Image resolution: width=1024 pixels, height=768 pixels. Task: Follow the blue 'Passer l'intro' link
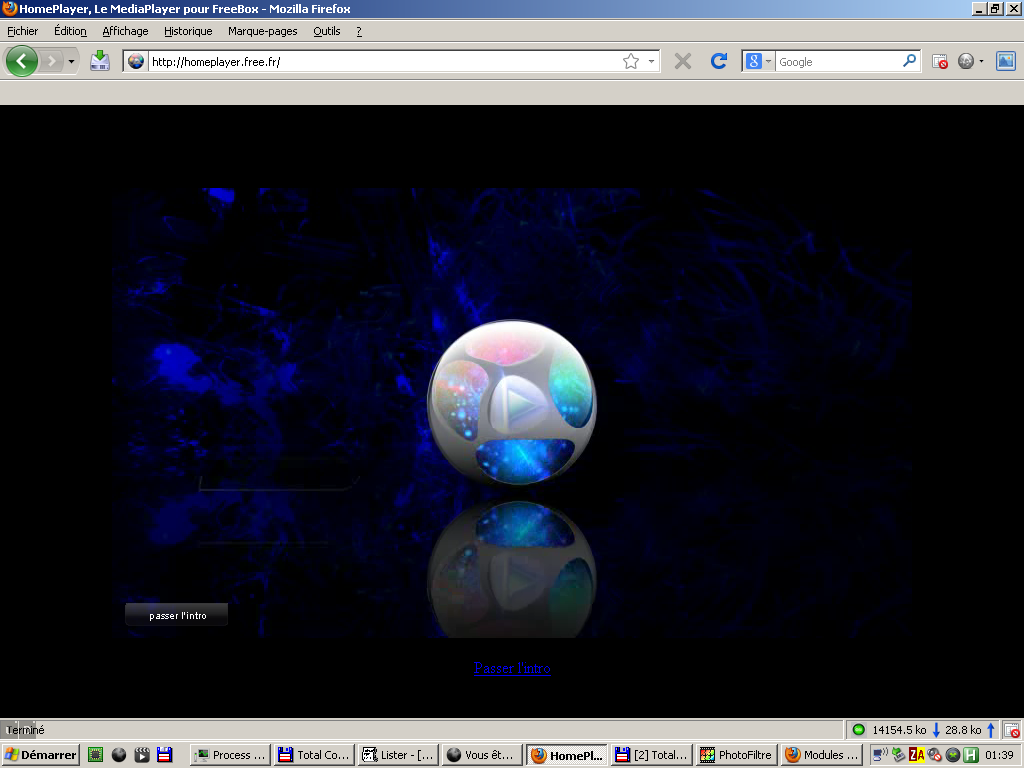(512, 668)
